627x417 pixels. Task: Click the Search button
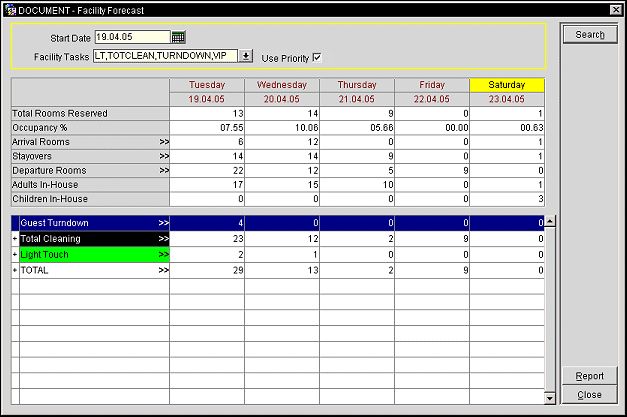[x=589, y=35]
